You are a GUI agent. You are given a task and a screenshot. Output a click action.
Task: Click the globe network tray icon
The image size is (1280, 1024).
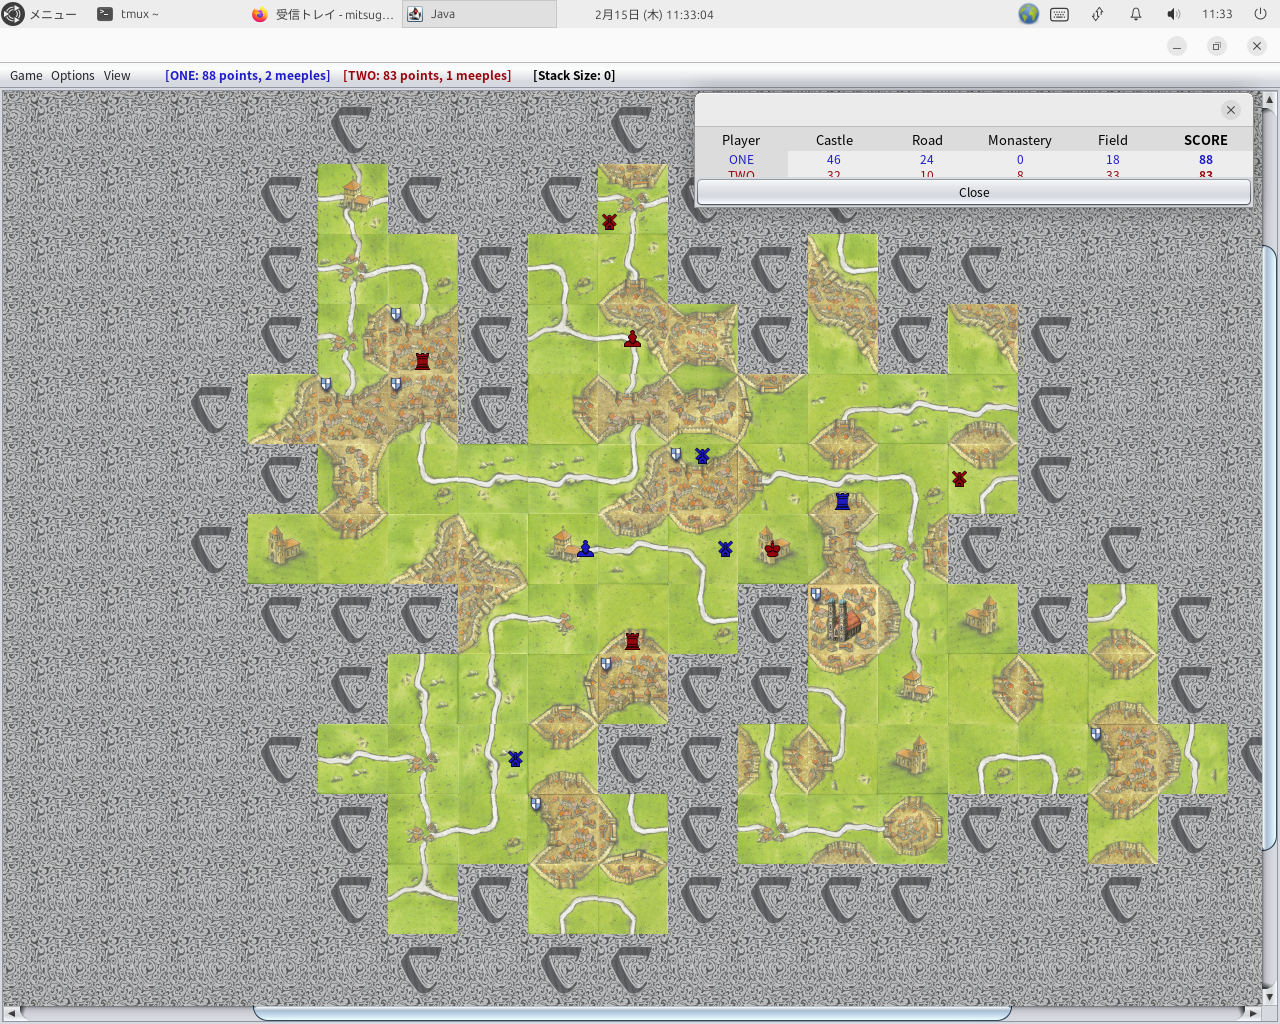point(1028,14)
